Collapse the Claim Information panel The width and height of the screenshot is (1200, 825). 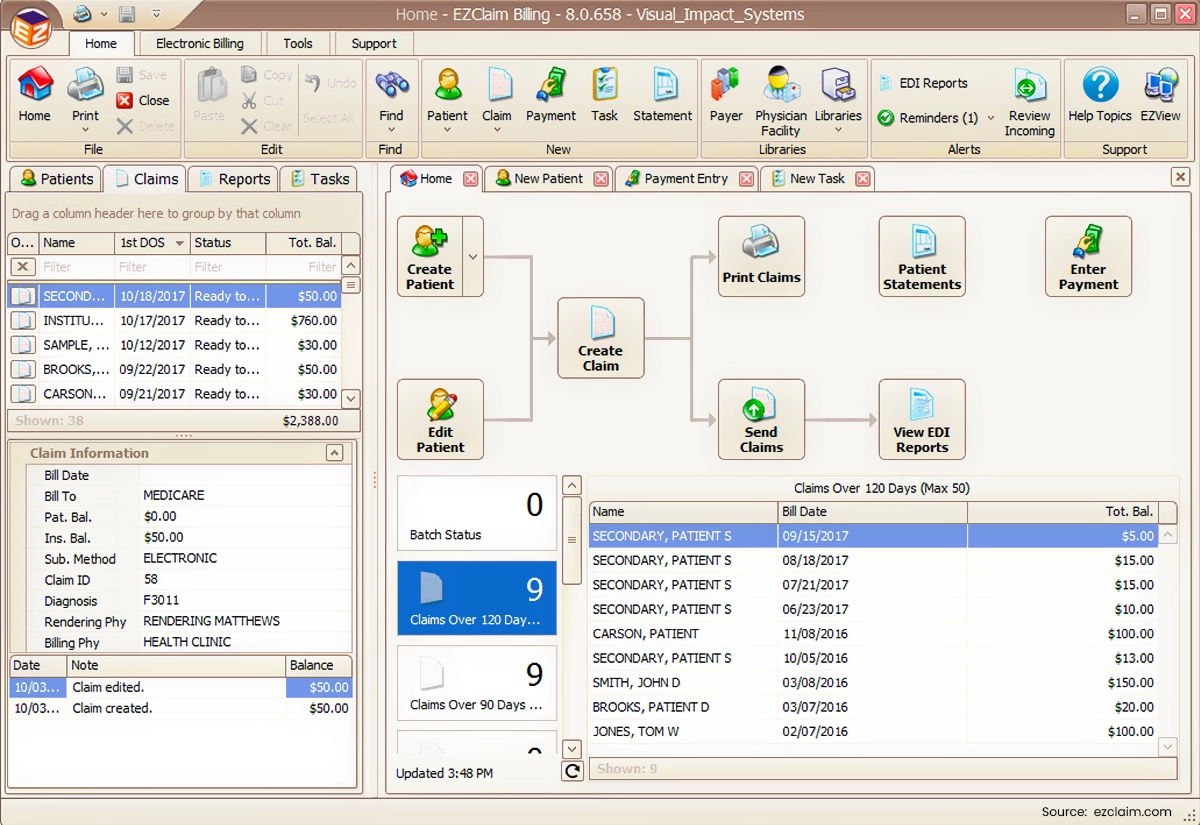[335, 453]
